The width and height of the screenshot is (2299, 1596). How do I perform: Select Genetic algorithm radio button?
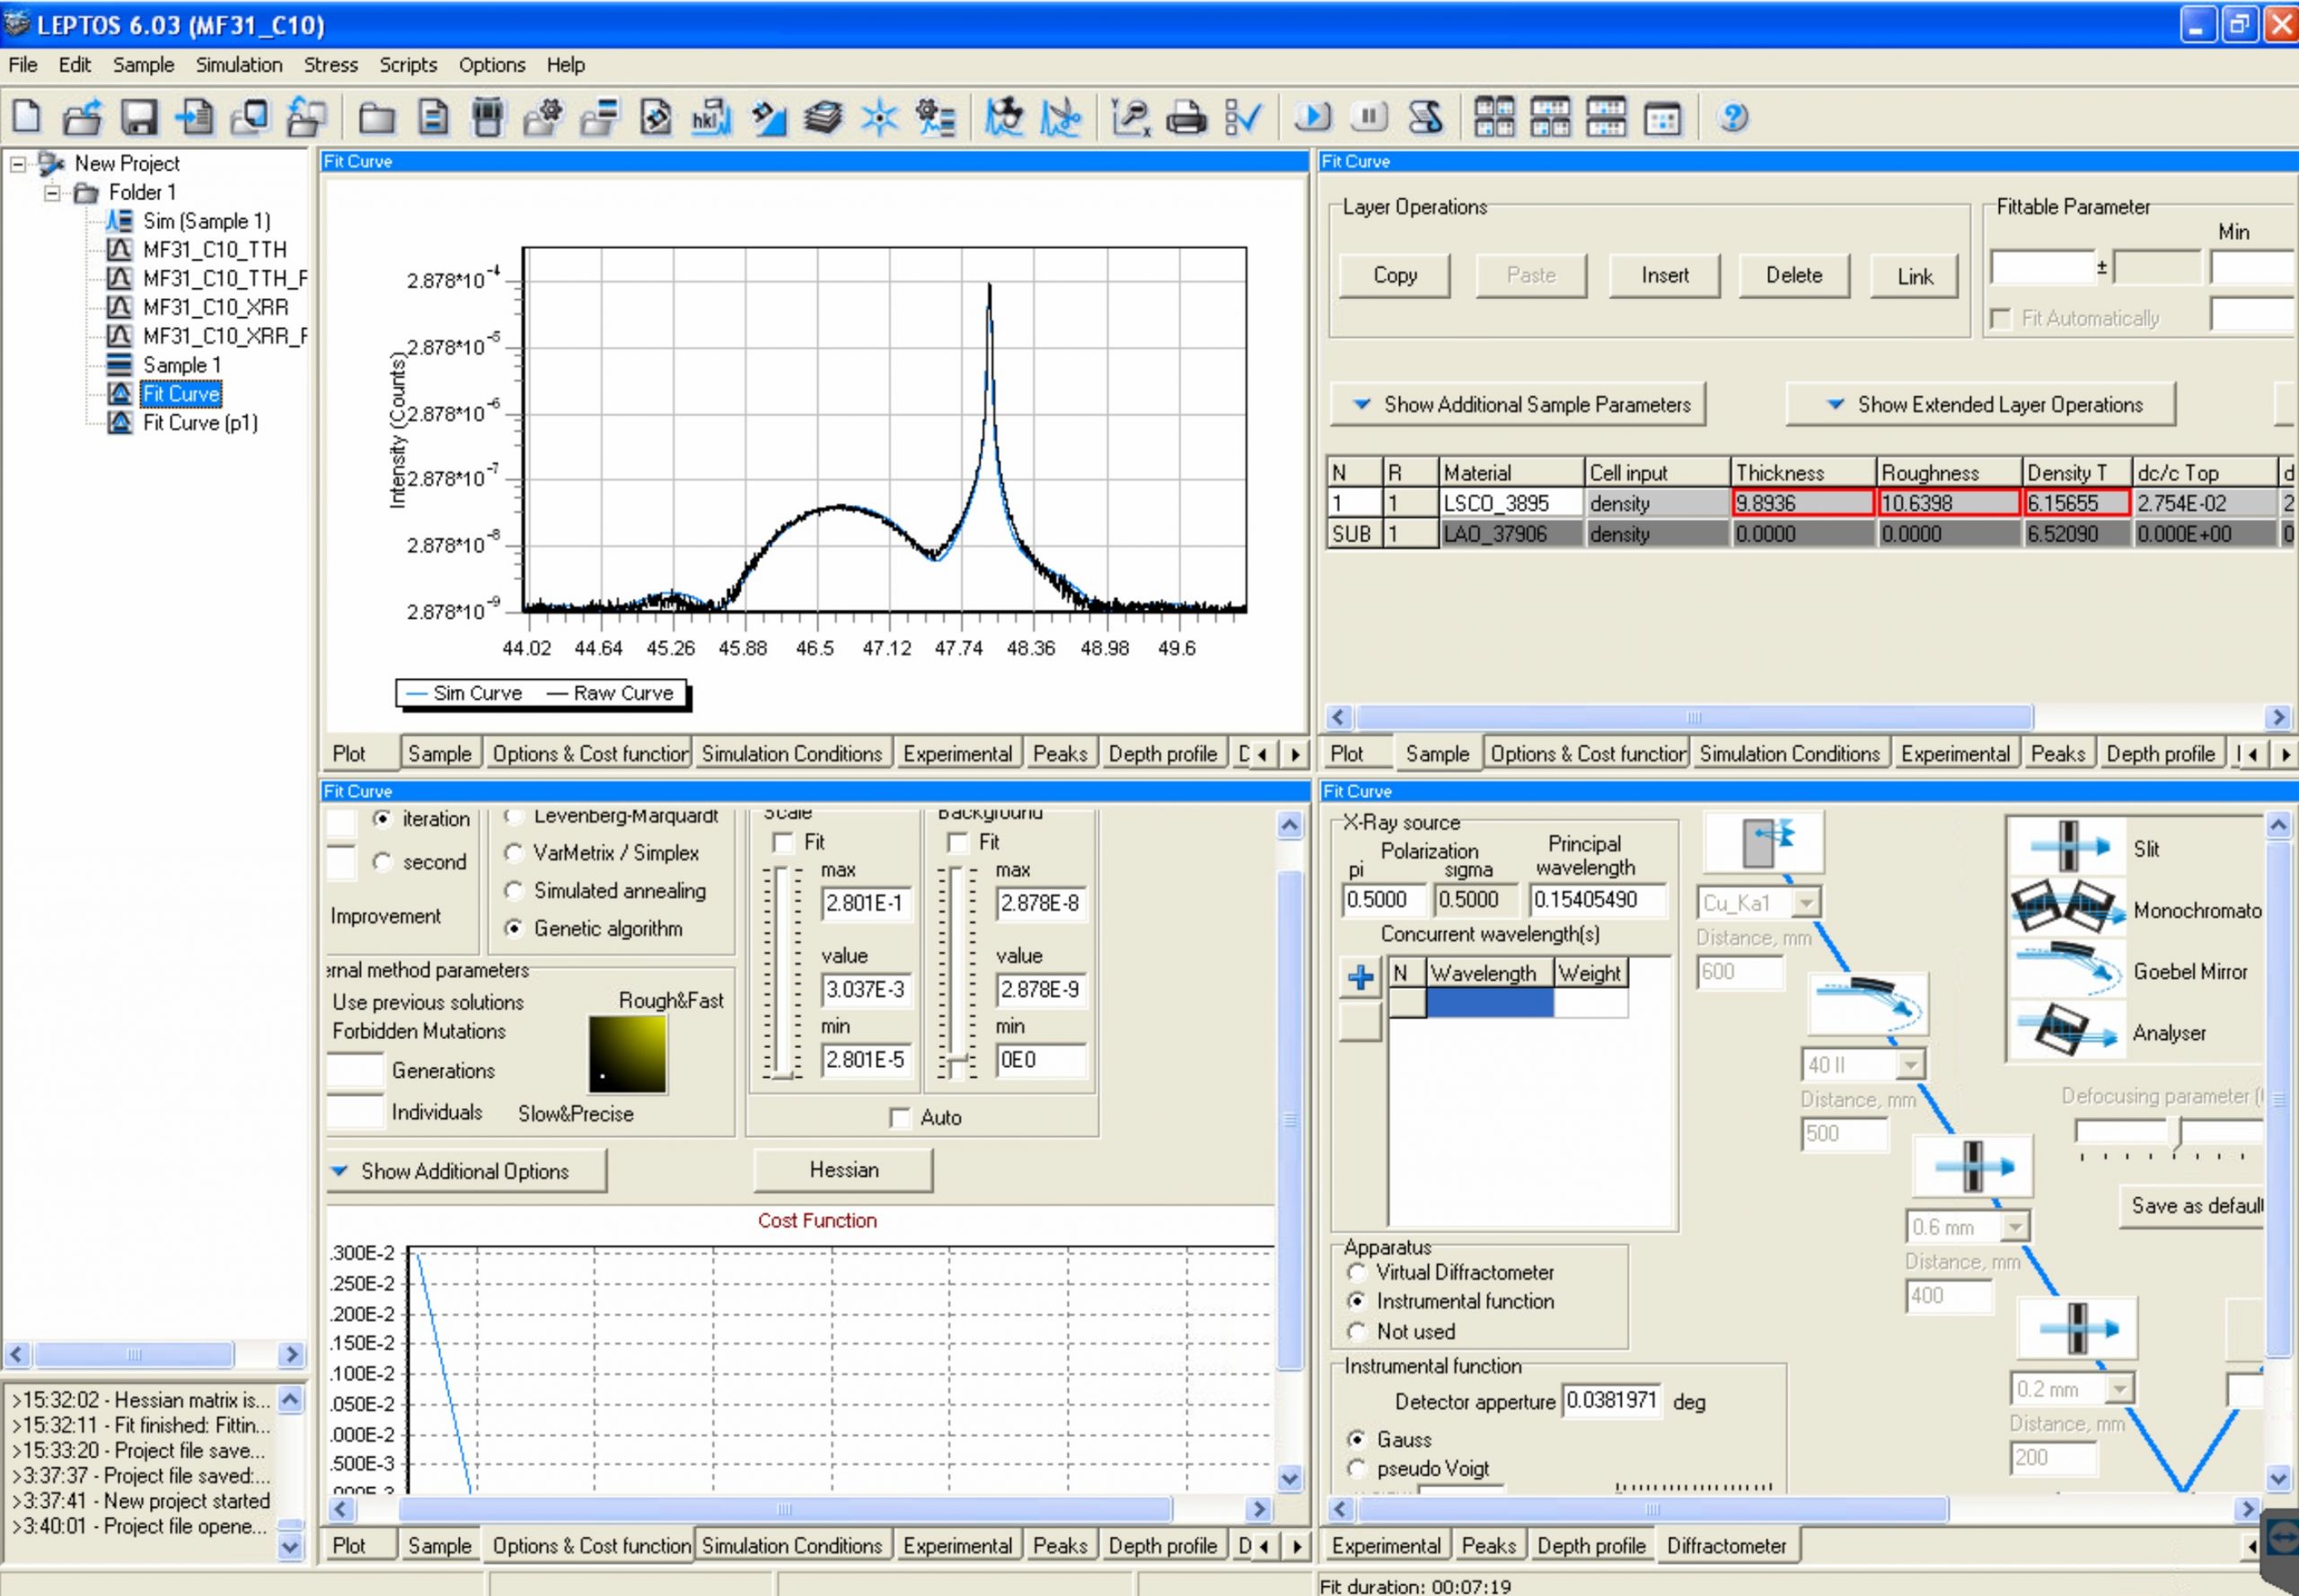click(x=517, y=927)
